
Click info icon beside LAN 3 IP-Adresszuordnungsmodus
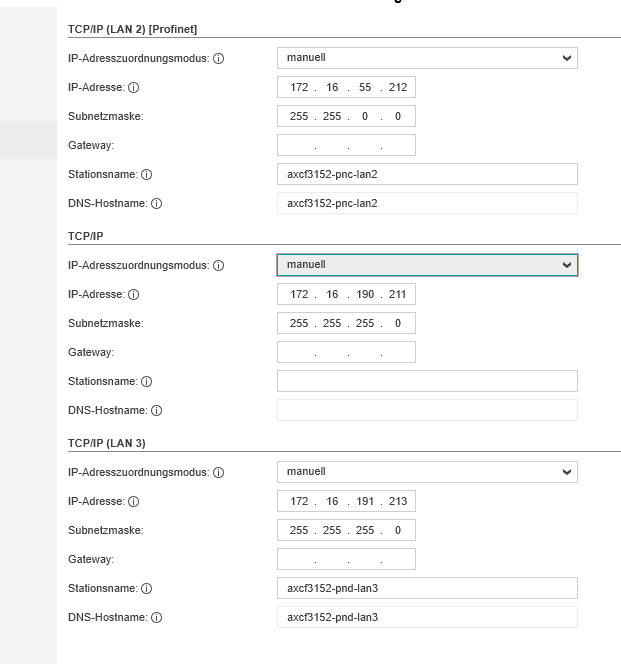pyautogui.click(x=218, y=473)
